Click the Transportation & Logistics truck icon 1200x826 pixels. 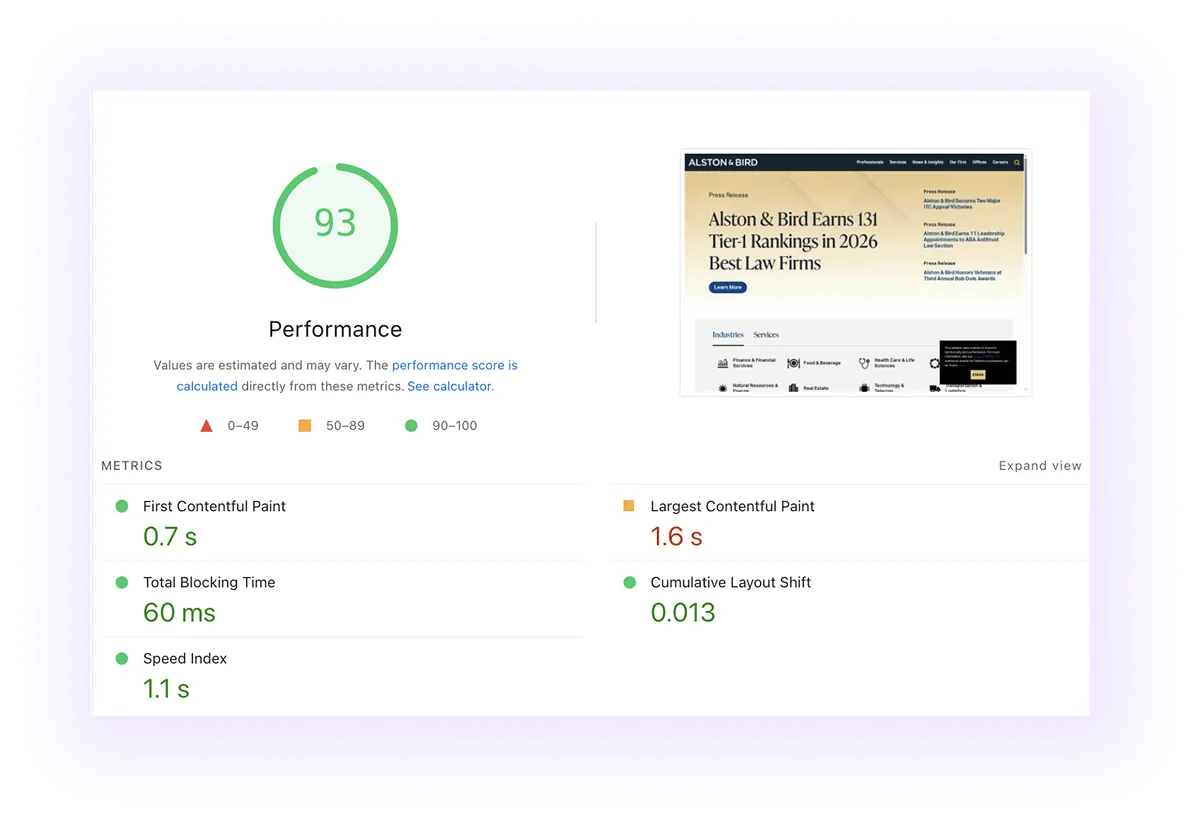(934, 389)
